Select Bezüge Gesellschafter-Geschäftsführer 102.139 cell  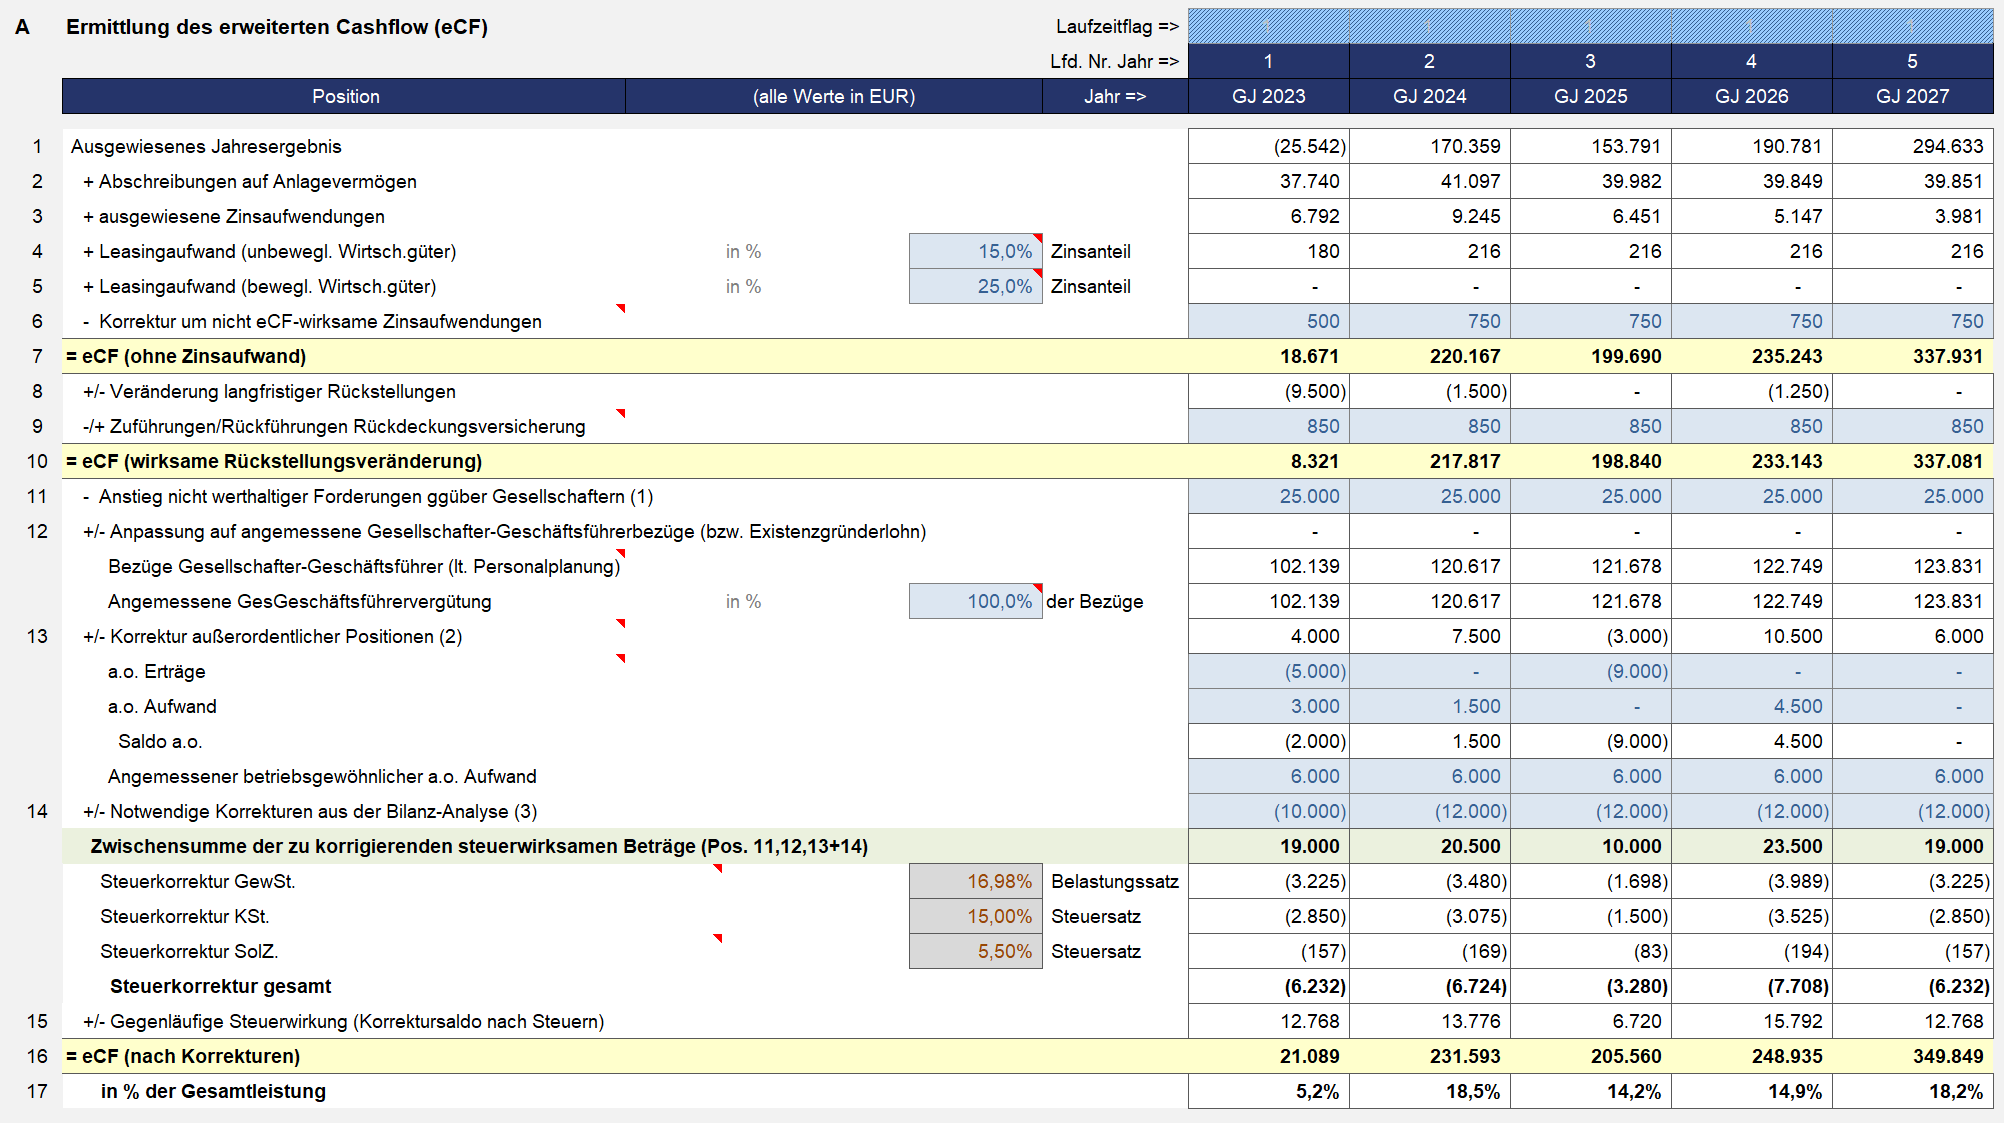[1268, 566]
